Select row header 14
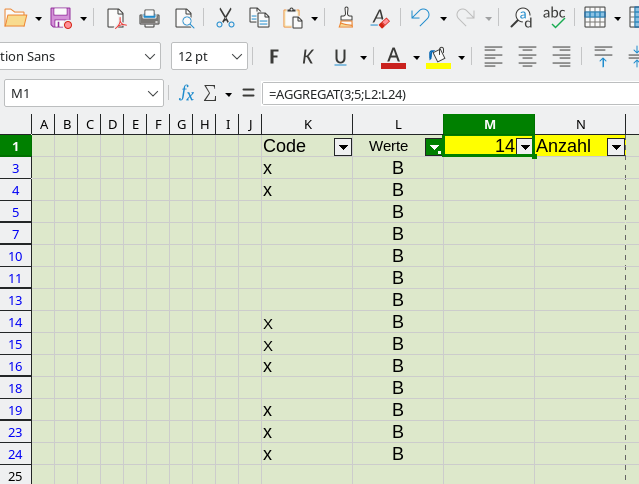 tap(15, 322)
